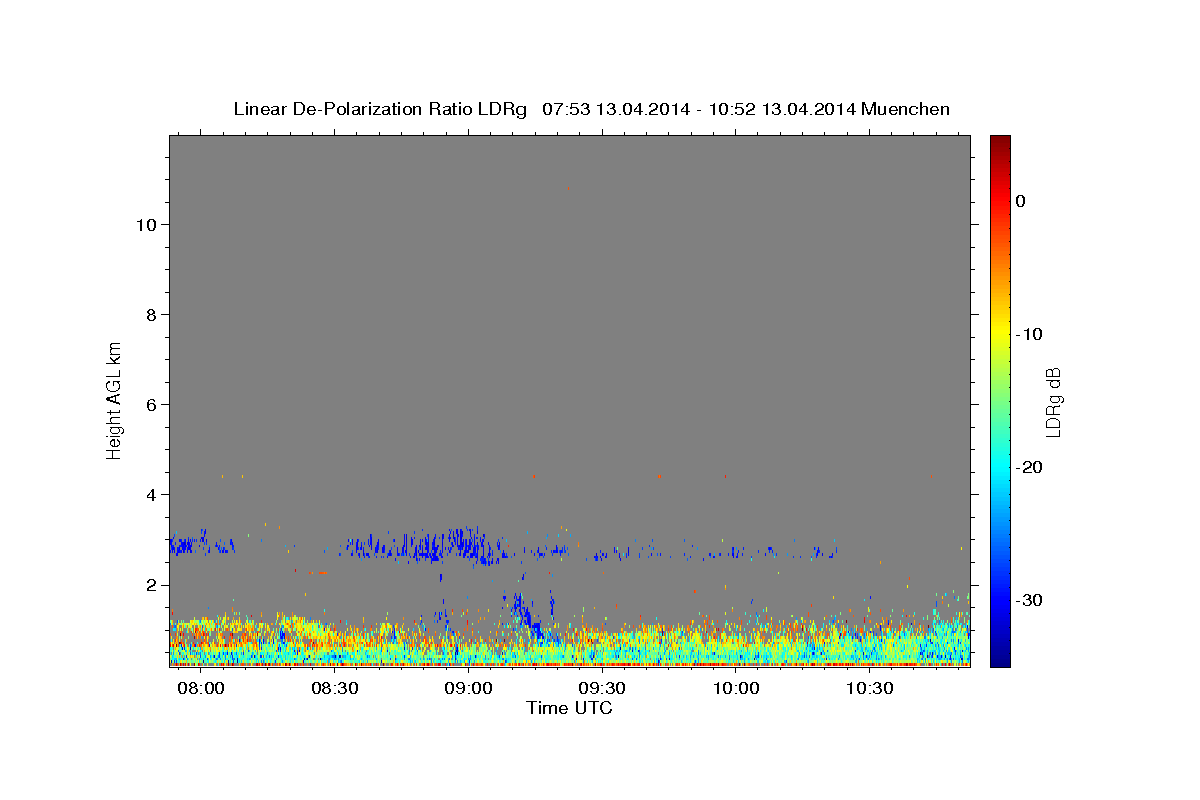The height and width of the screenshot is (800, 1200).
Task: Click the height tick label 8
Action: pos(149,314)
